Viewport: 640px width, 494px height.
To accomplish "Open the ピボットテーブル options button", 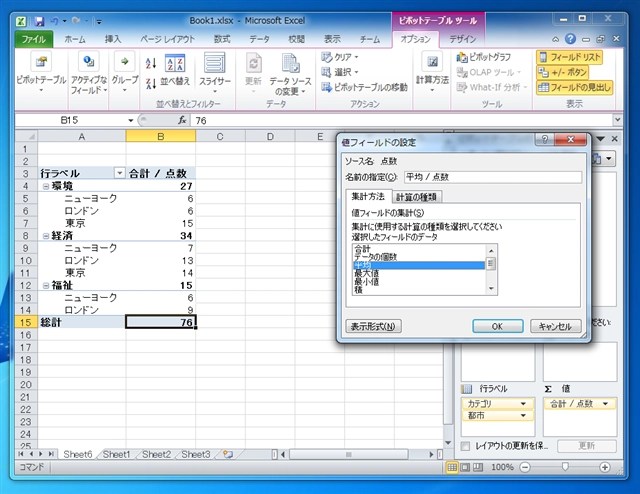I will [x=41, y=73].
